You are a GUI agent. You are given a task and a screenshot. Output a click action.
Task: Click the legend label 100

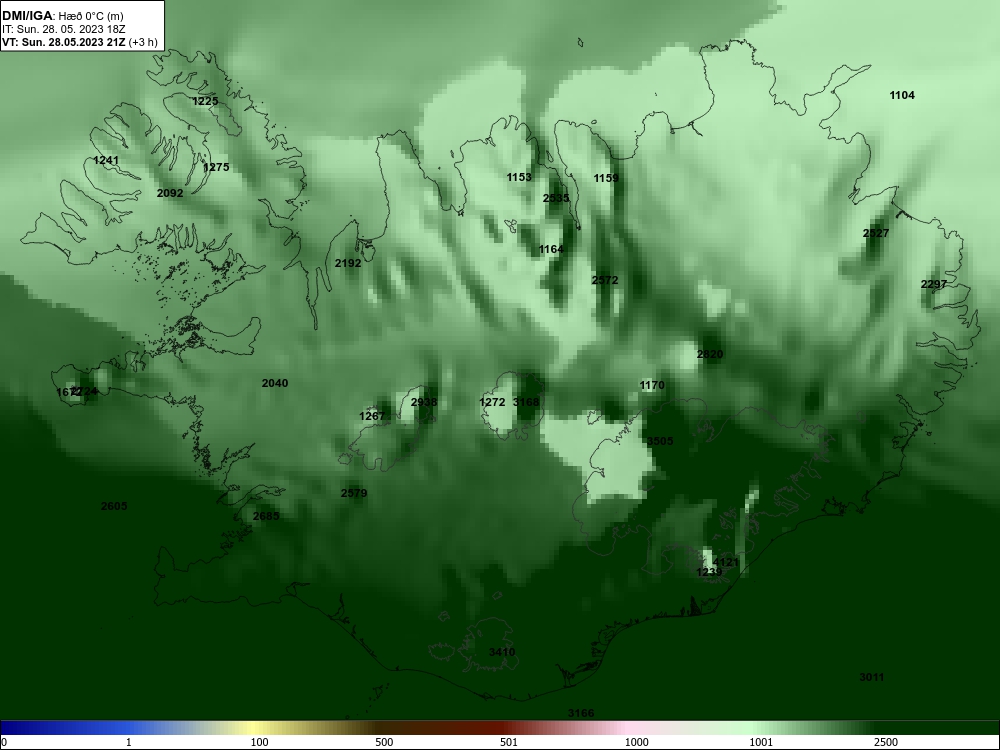coord(259,742)
